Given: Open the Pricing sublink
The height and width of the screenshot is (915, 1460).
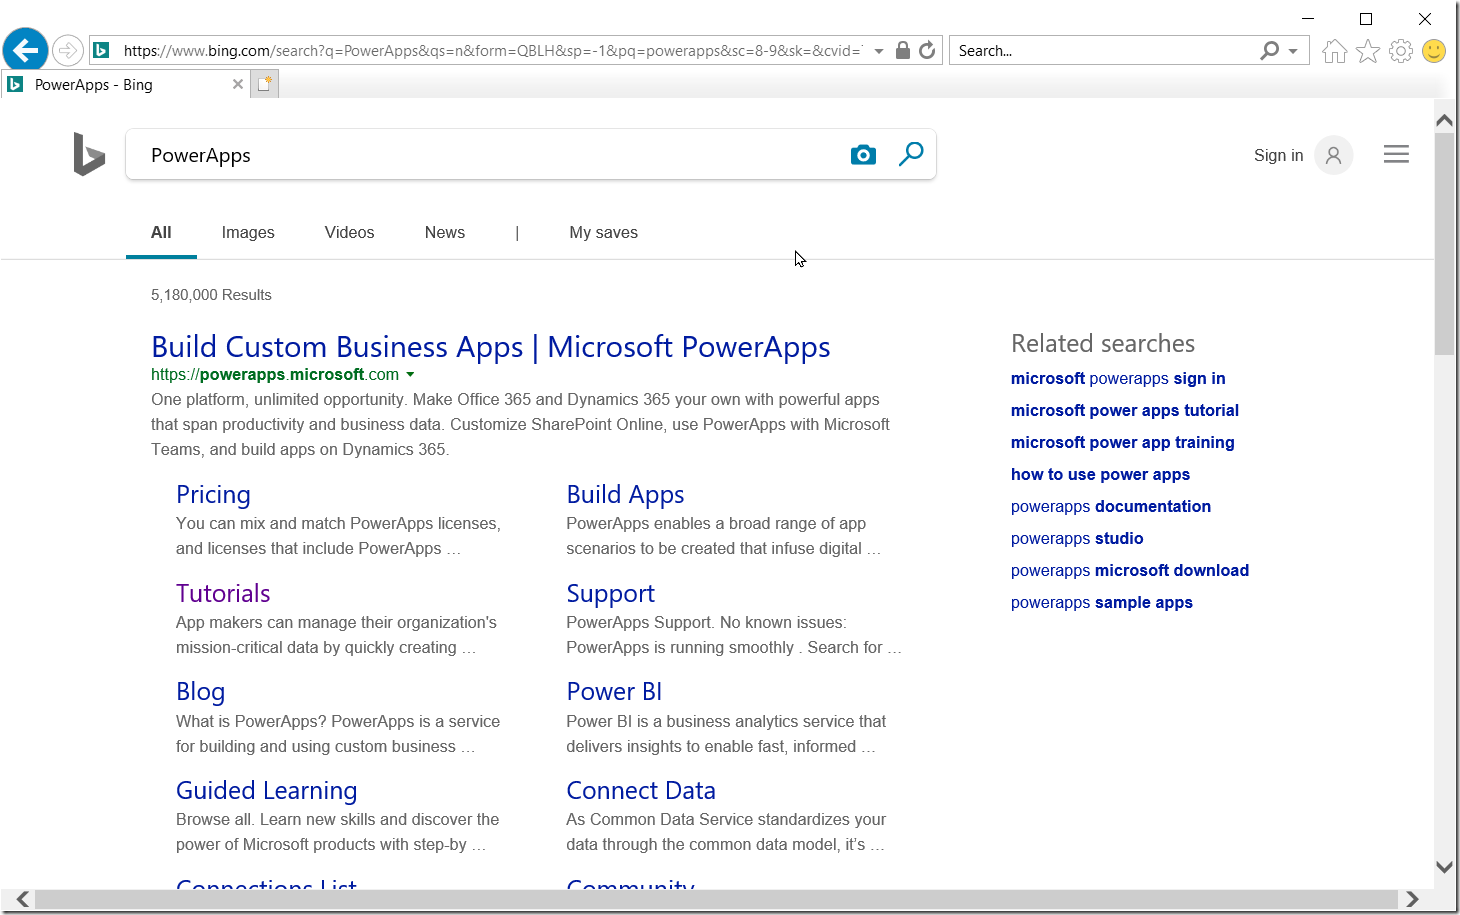Looking at the screenshot, I should 213,495.
